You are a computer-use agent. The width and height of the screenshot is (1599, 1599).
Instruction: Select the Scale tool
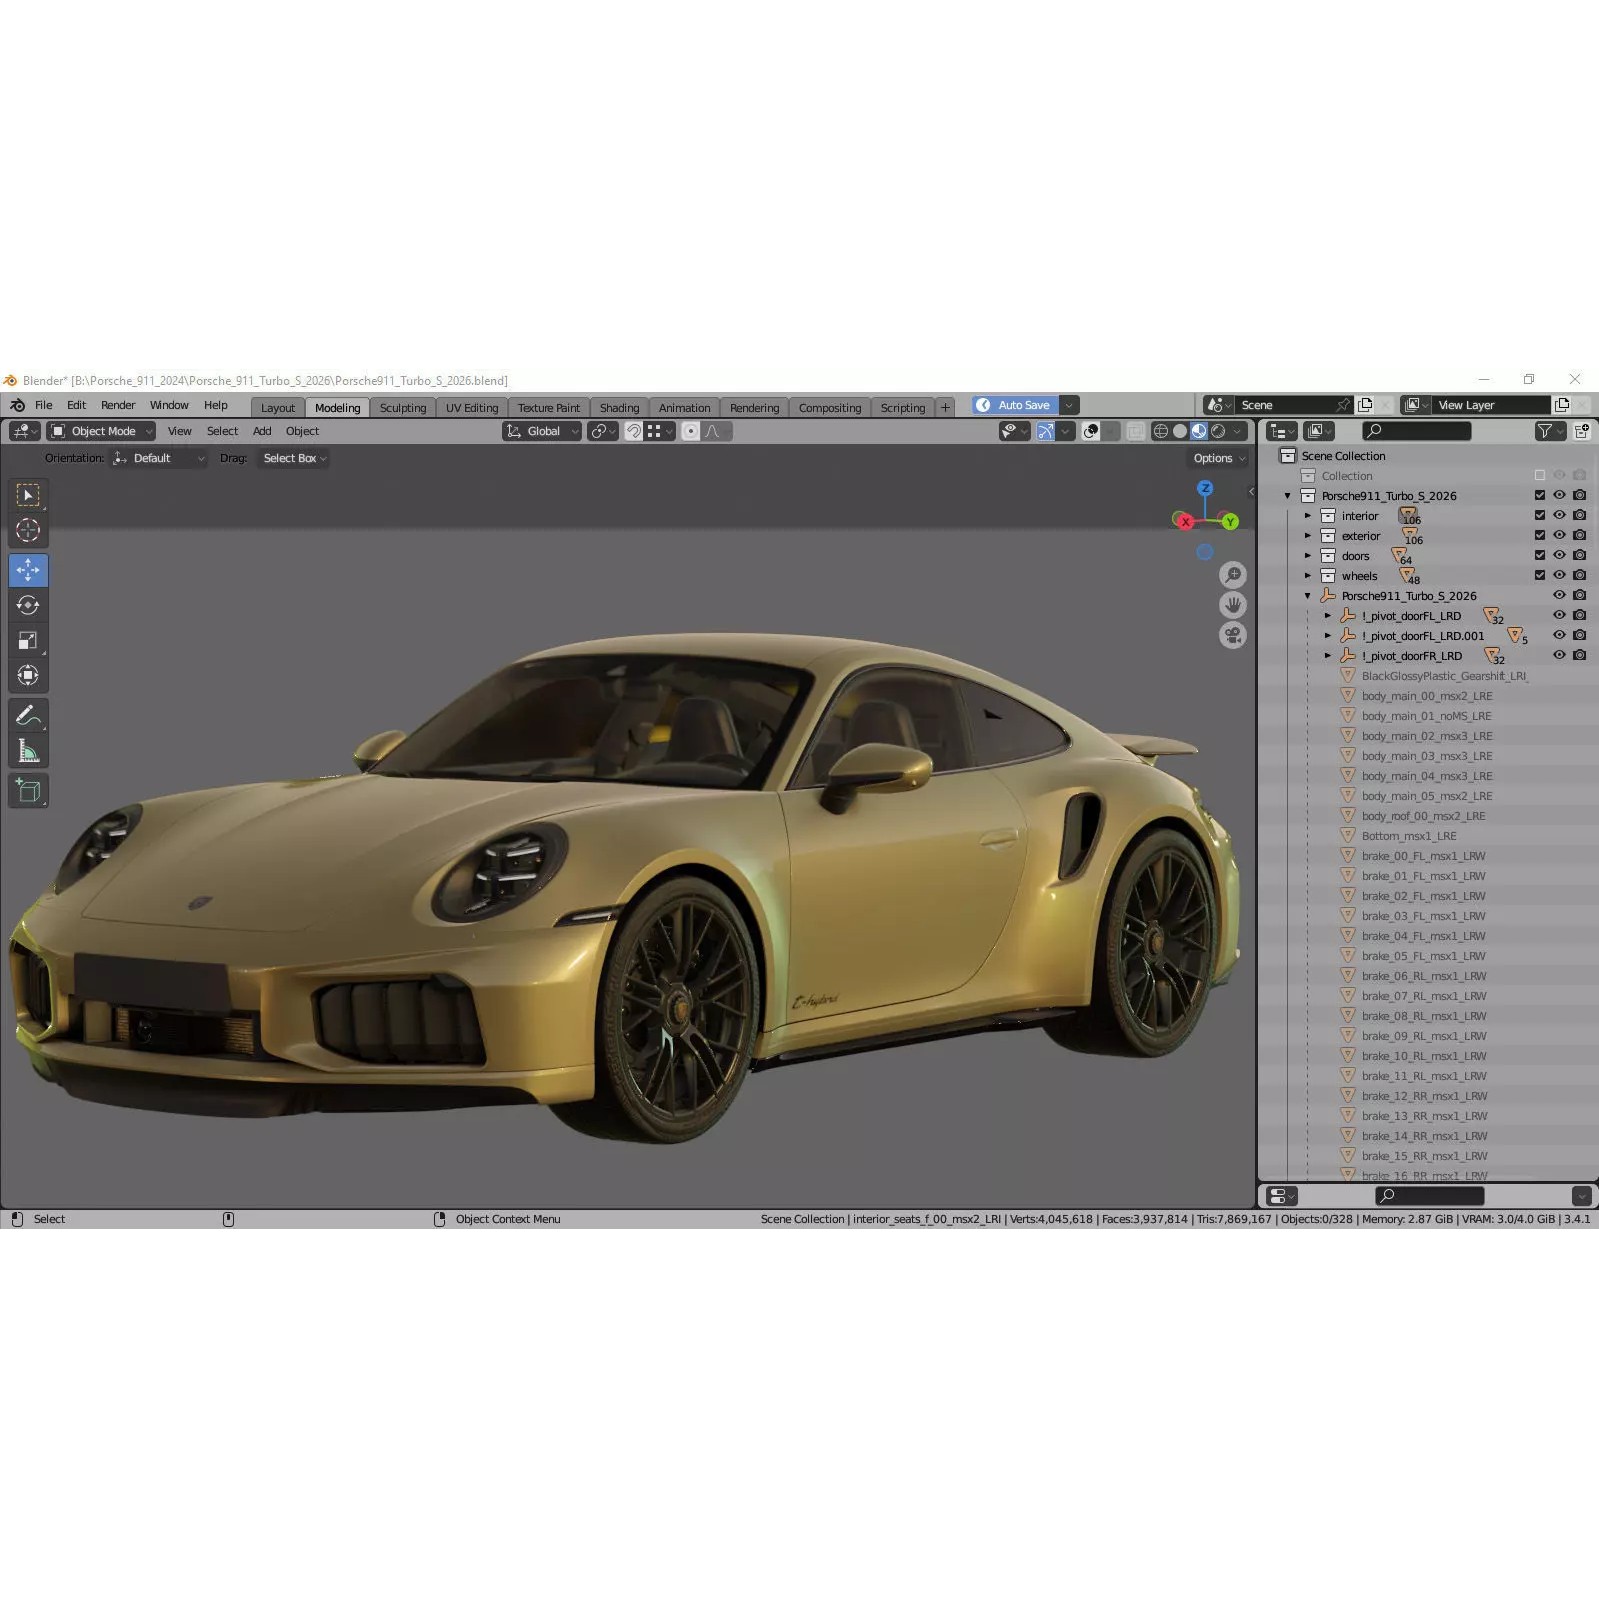pyautogui.click(x=28, y=641)
